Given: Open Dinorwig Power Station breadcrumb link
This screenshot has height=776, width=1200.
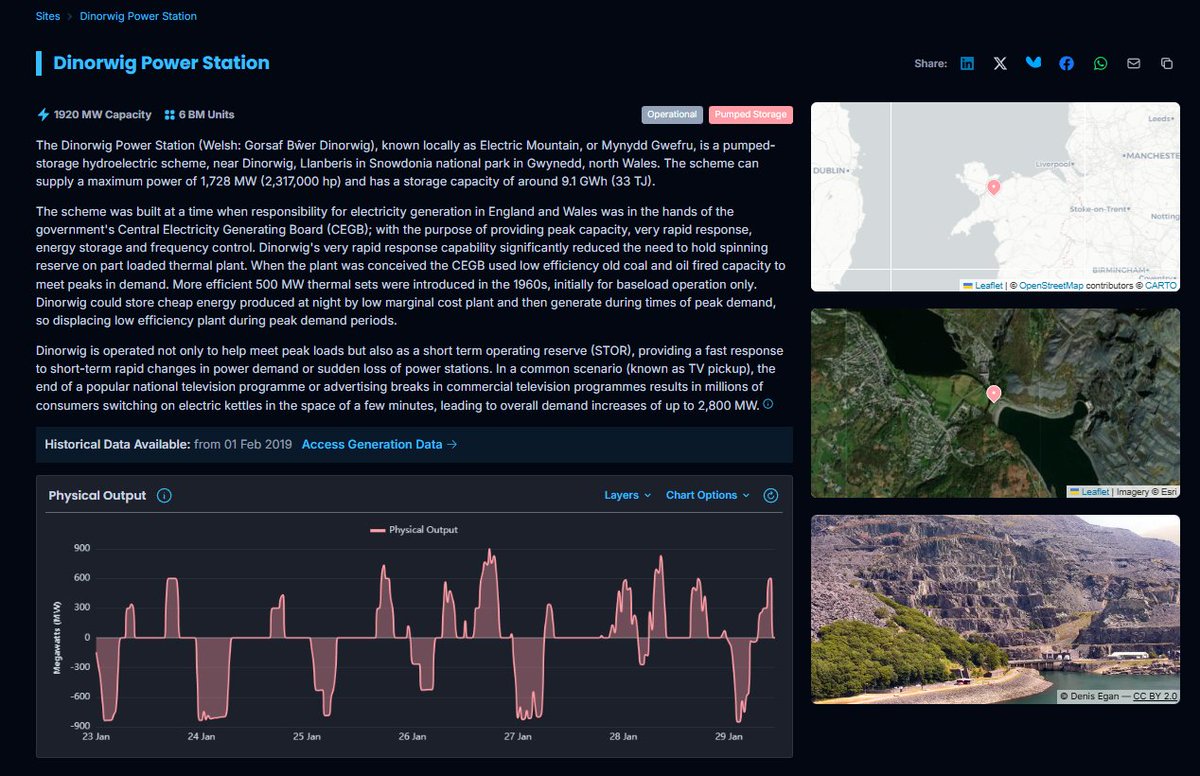Looking at the screenshot, I should (x=138, y=16).
